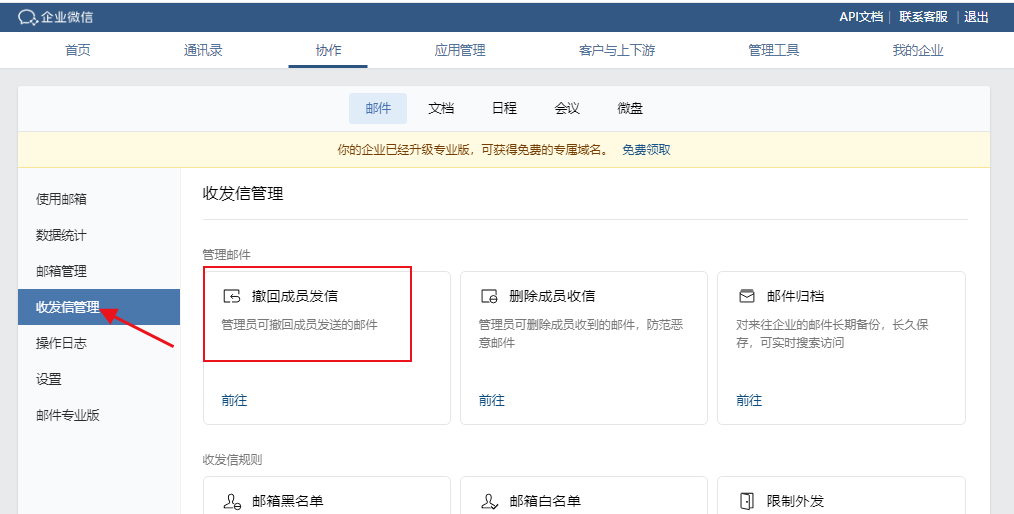Click the 撤回成员发信 card title

click(295, 296)
